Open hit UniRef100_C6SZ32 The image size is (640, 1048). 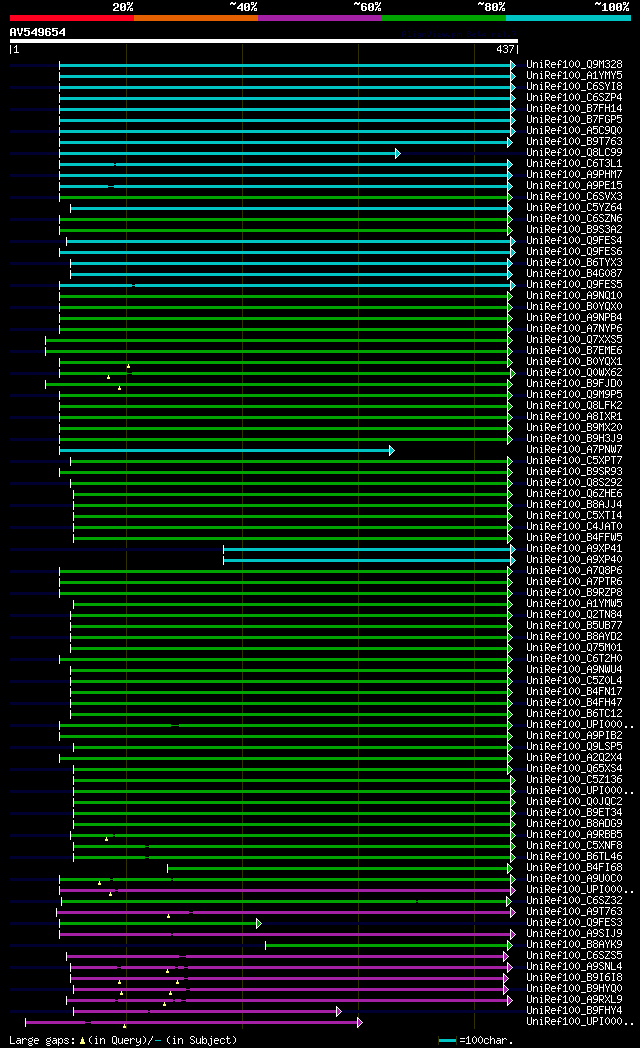point(574,901)
